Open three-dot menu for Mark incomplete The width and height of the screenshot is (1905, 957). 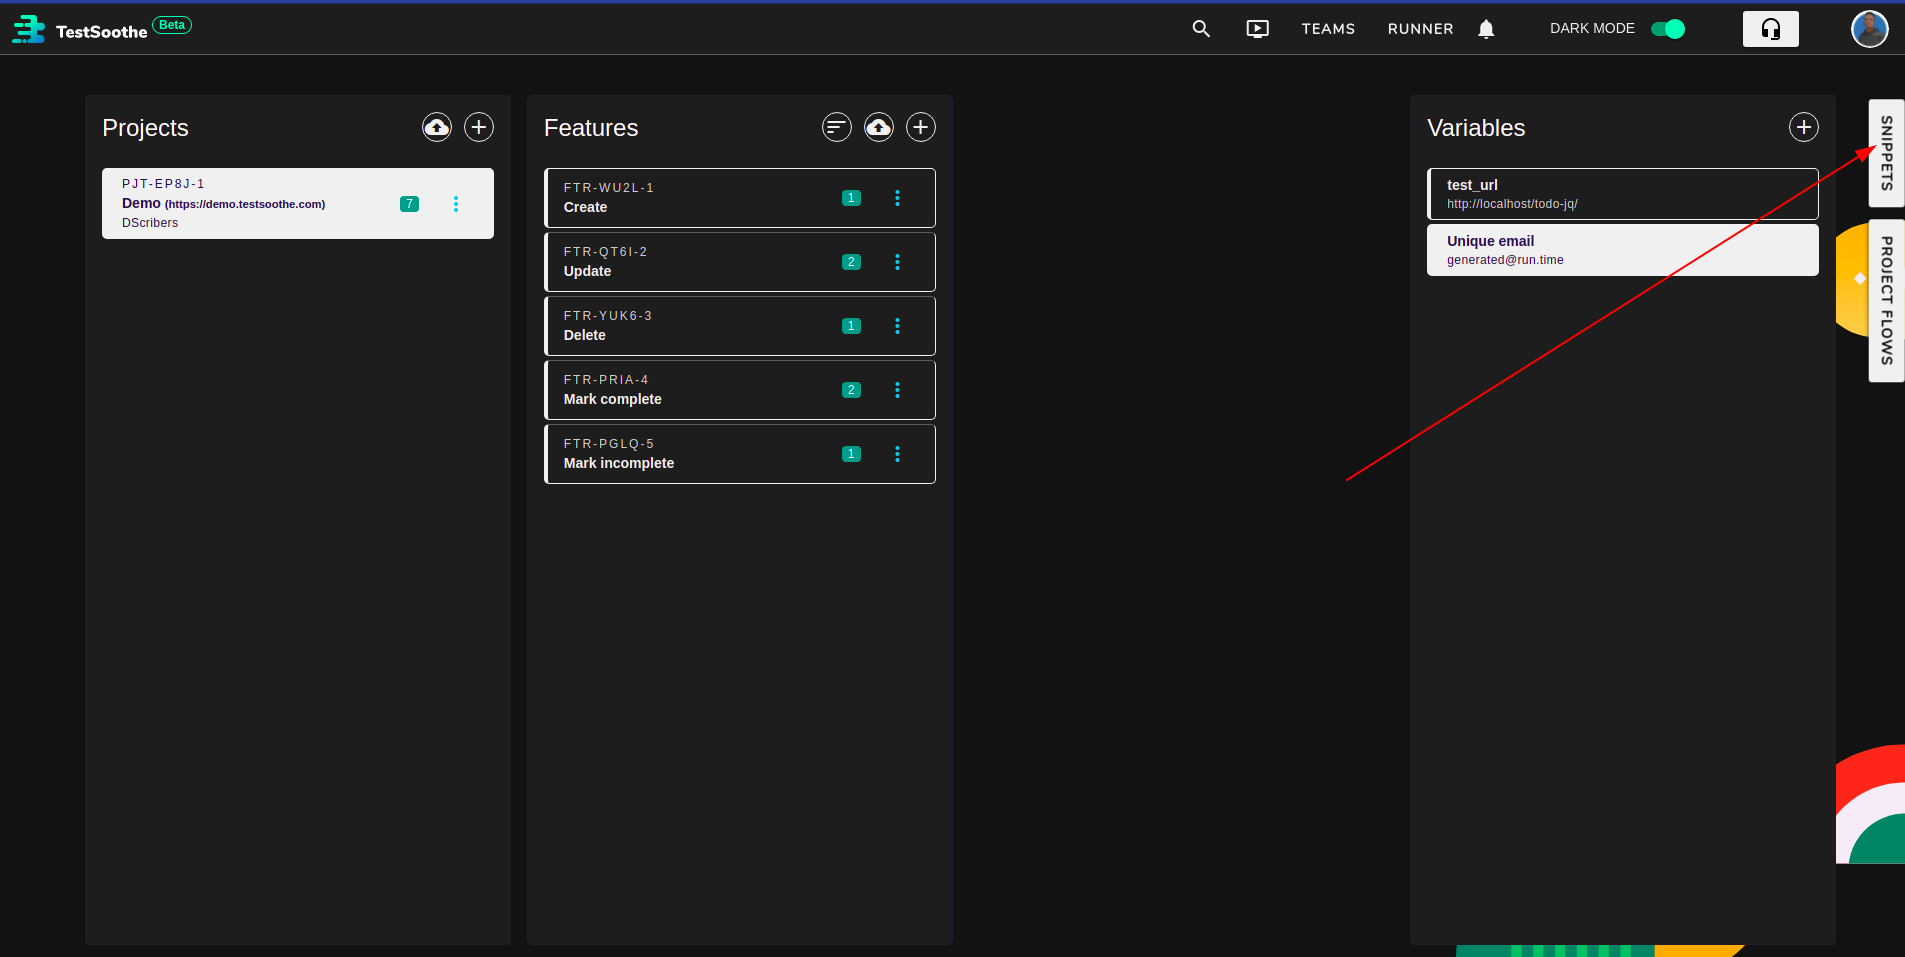pyautogui.click(x=897, y=454)
